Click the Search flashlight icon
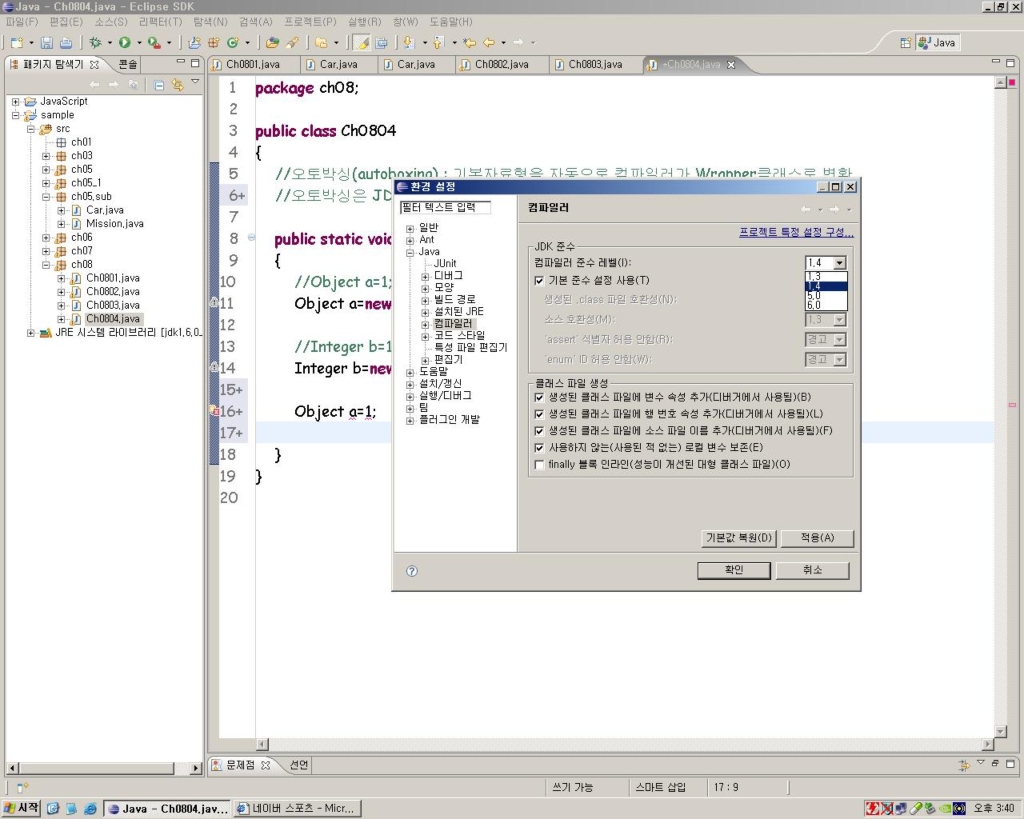This screenshot has height=819, width=1024. [292, 42]
